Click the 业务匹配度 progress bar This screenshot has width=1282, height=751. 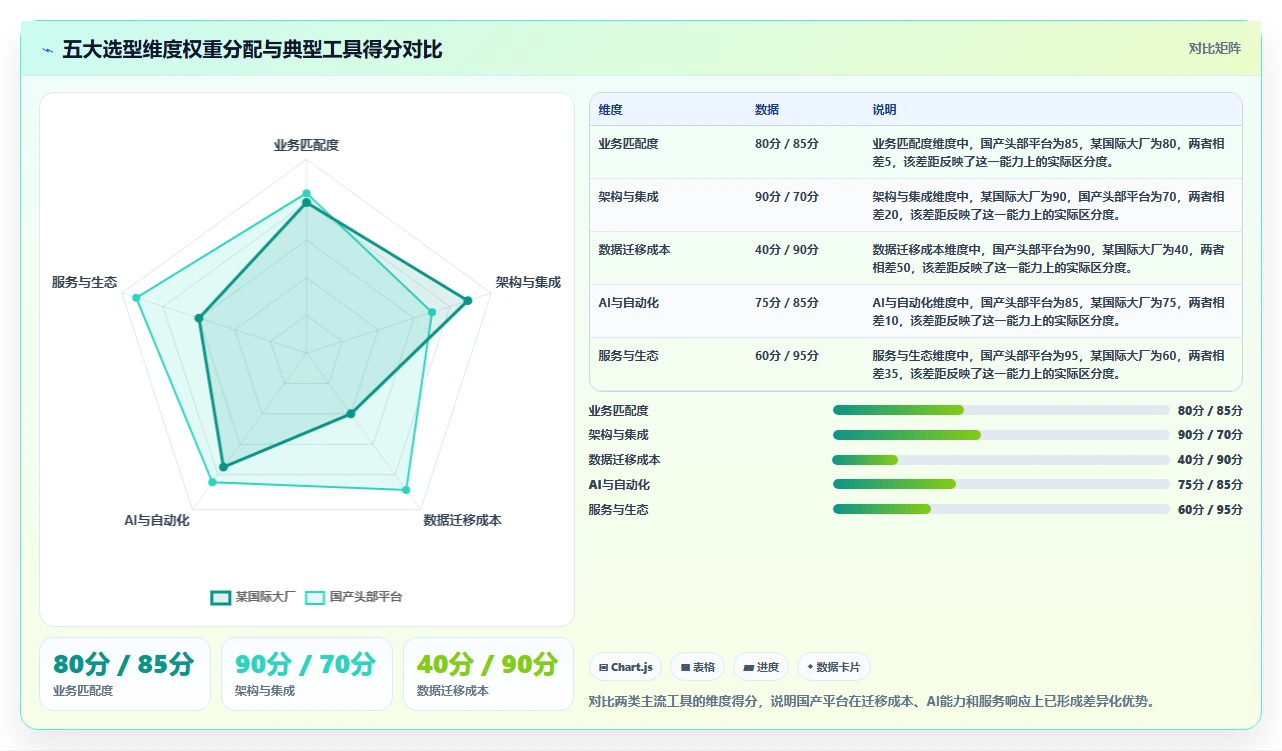(x=1001, y=410)
